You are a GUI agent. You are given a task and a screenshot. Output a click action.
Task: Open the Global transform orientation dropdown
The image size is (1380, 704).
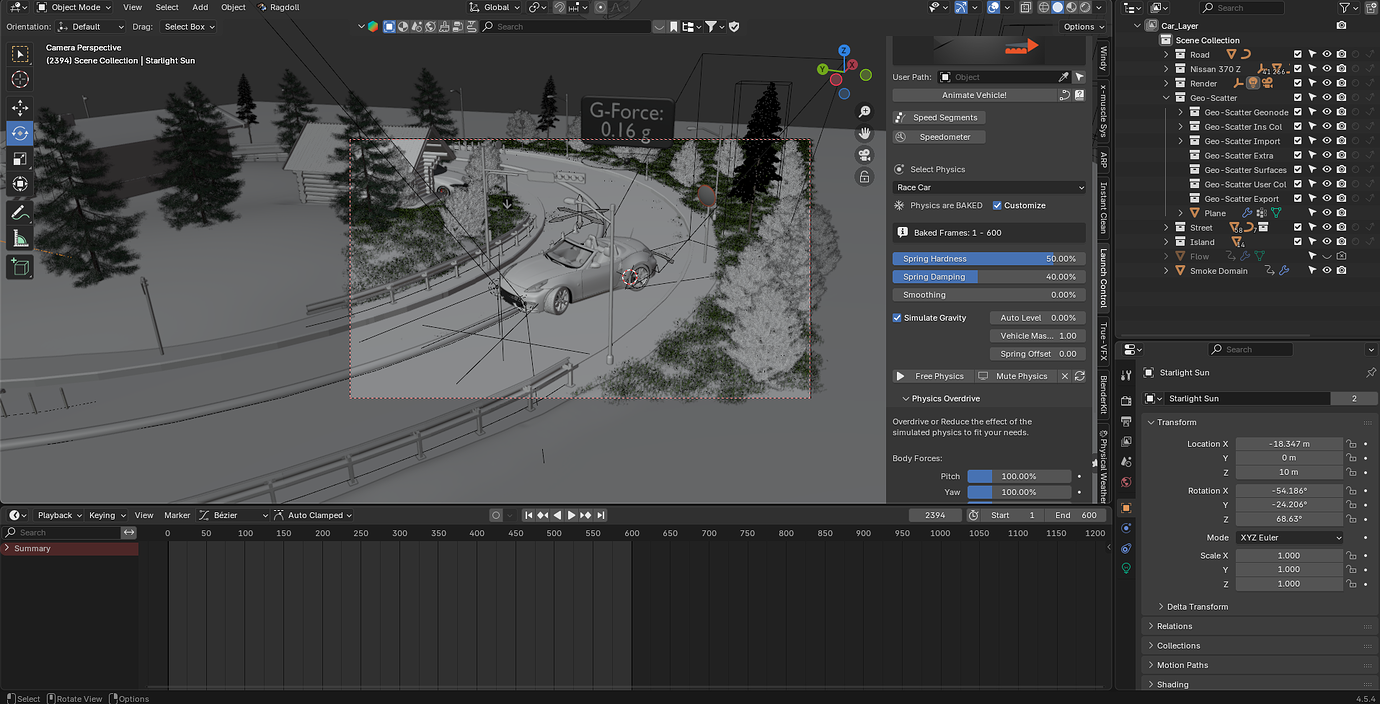(495, 7)
